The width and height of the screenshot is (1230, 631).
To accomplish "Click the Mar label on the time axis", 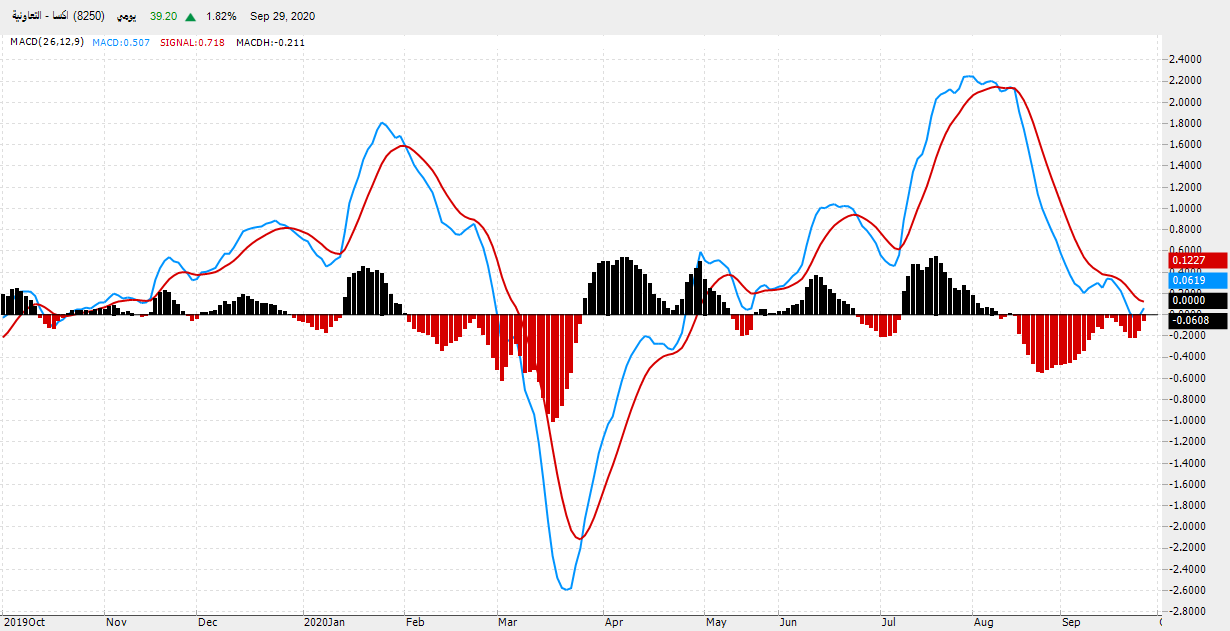I will click(507, 622).
